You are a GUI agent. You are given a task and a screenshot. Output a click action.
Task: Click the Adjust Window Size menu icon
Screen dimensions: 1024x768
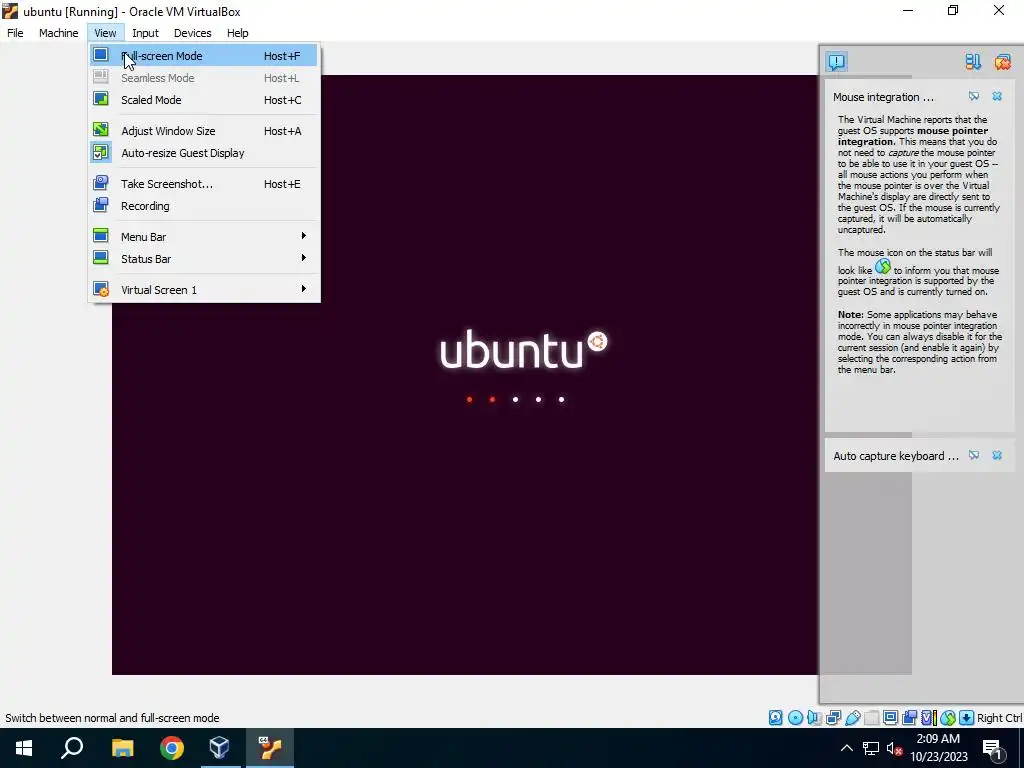(101, 130)
